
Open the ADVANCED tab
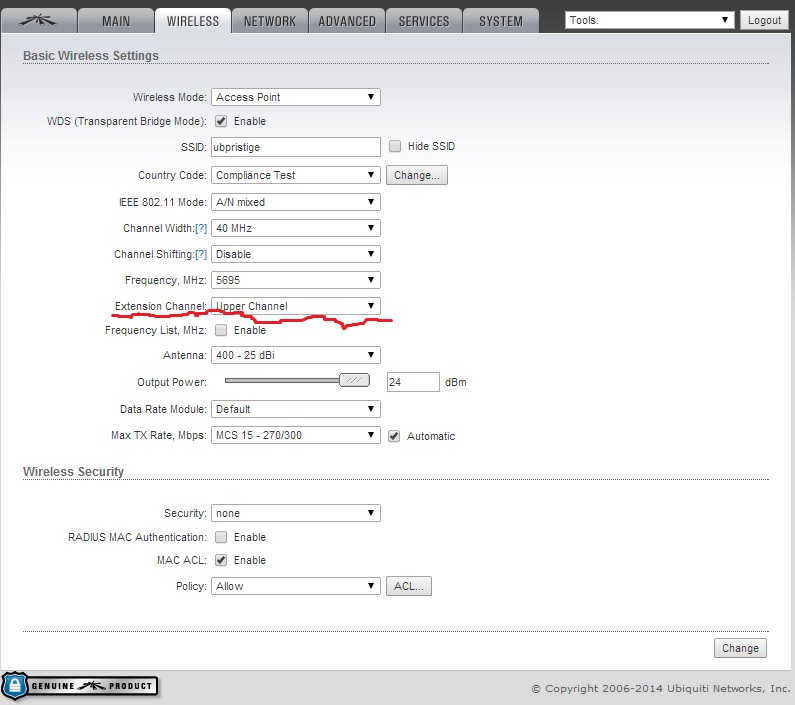pyautogui.click(x=347, y=21)
